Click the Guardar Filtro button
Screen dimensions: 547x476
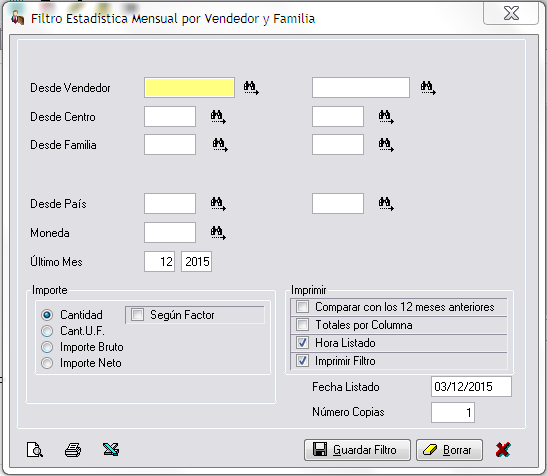357,450
